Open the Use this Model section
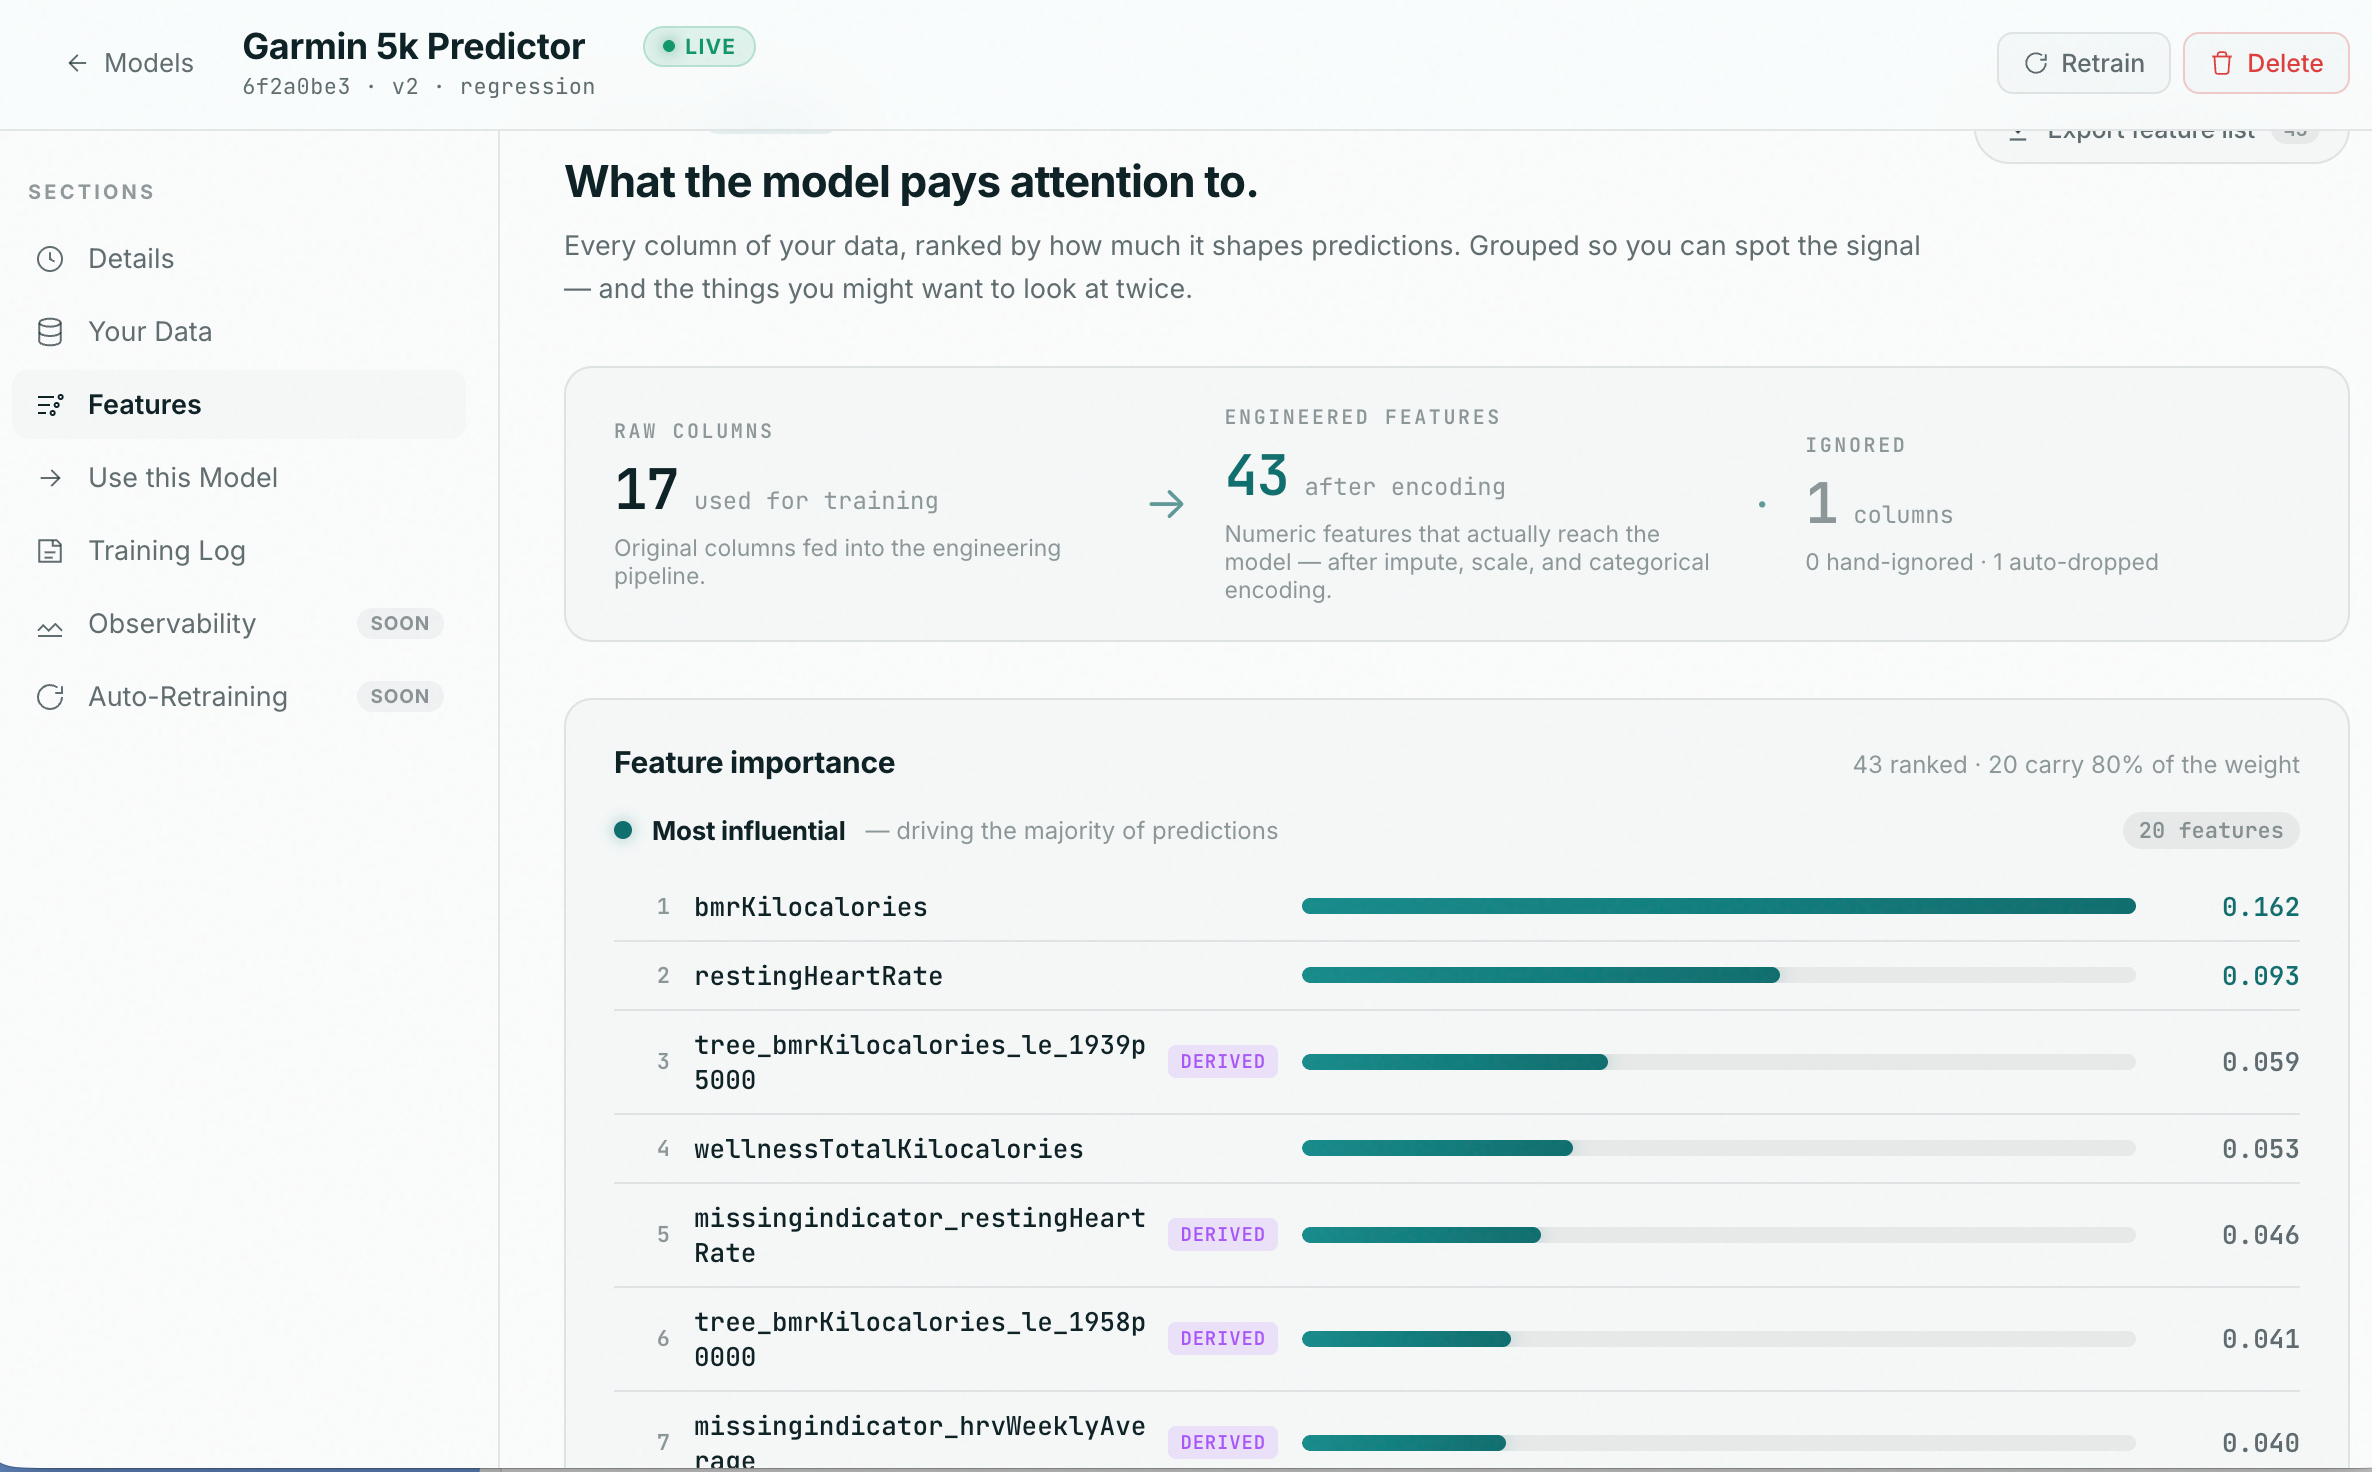Viewport: 2372px width, 1472px height. point(239,478)
